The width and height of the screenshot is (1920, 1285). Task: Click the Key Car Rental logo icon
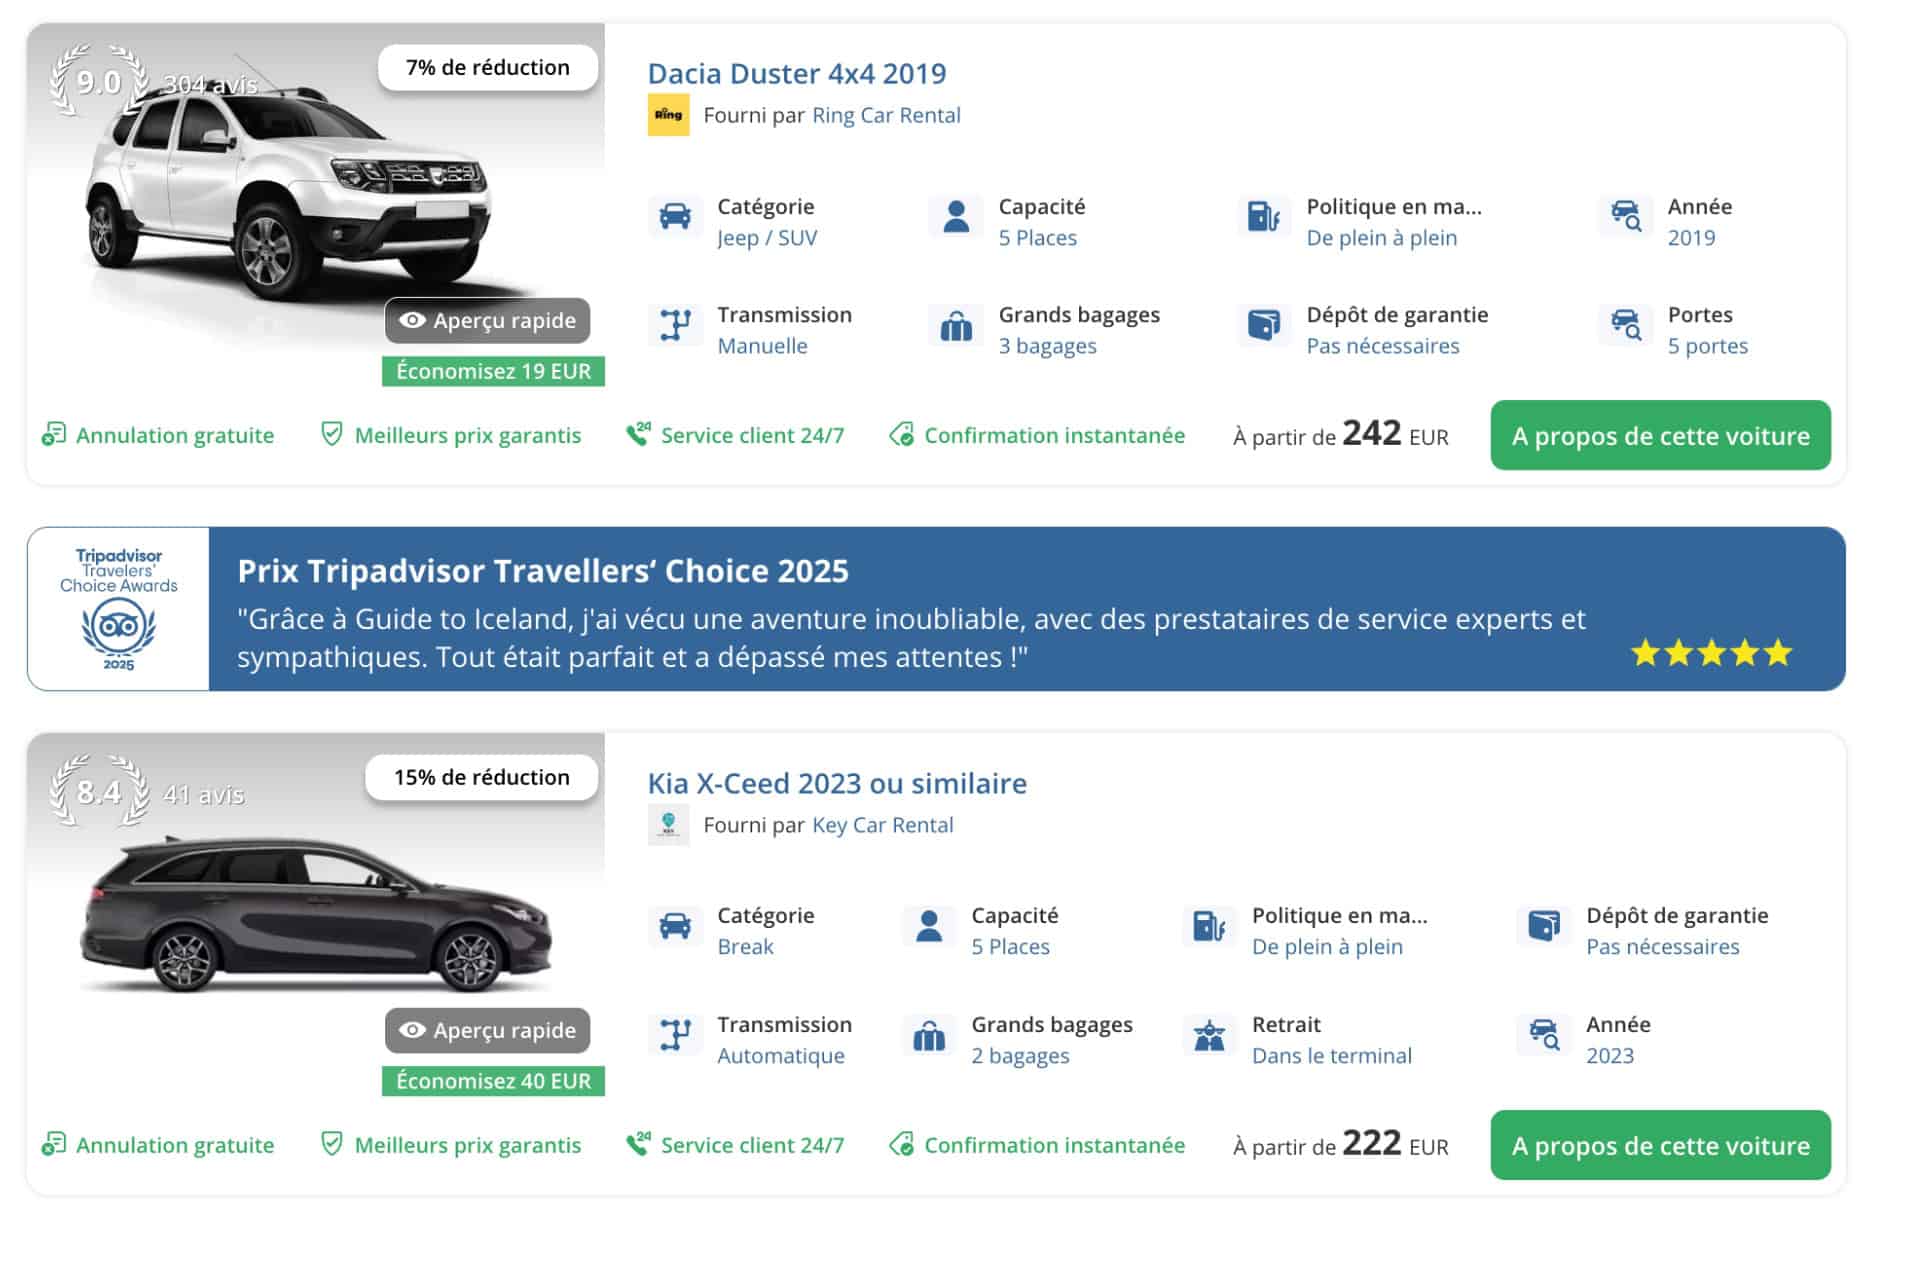[668, 825]
